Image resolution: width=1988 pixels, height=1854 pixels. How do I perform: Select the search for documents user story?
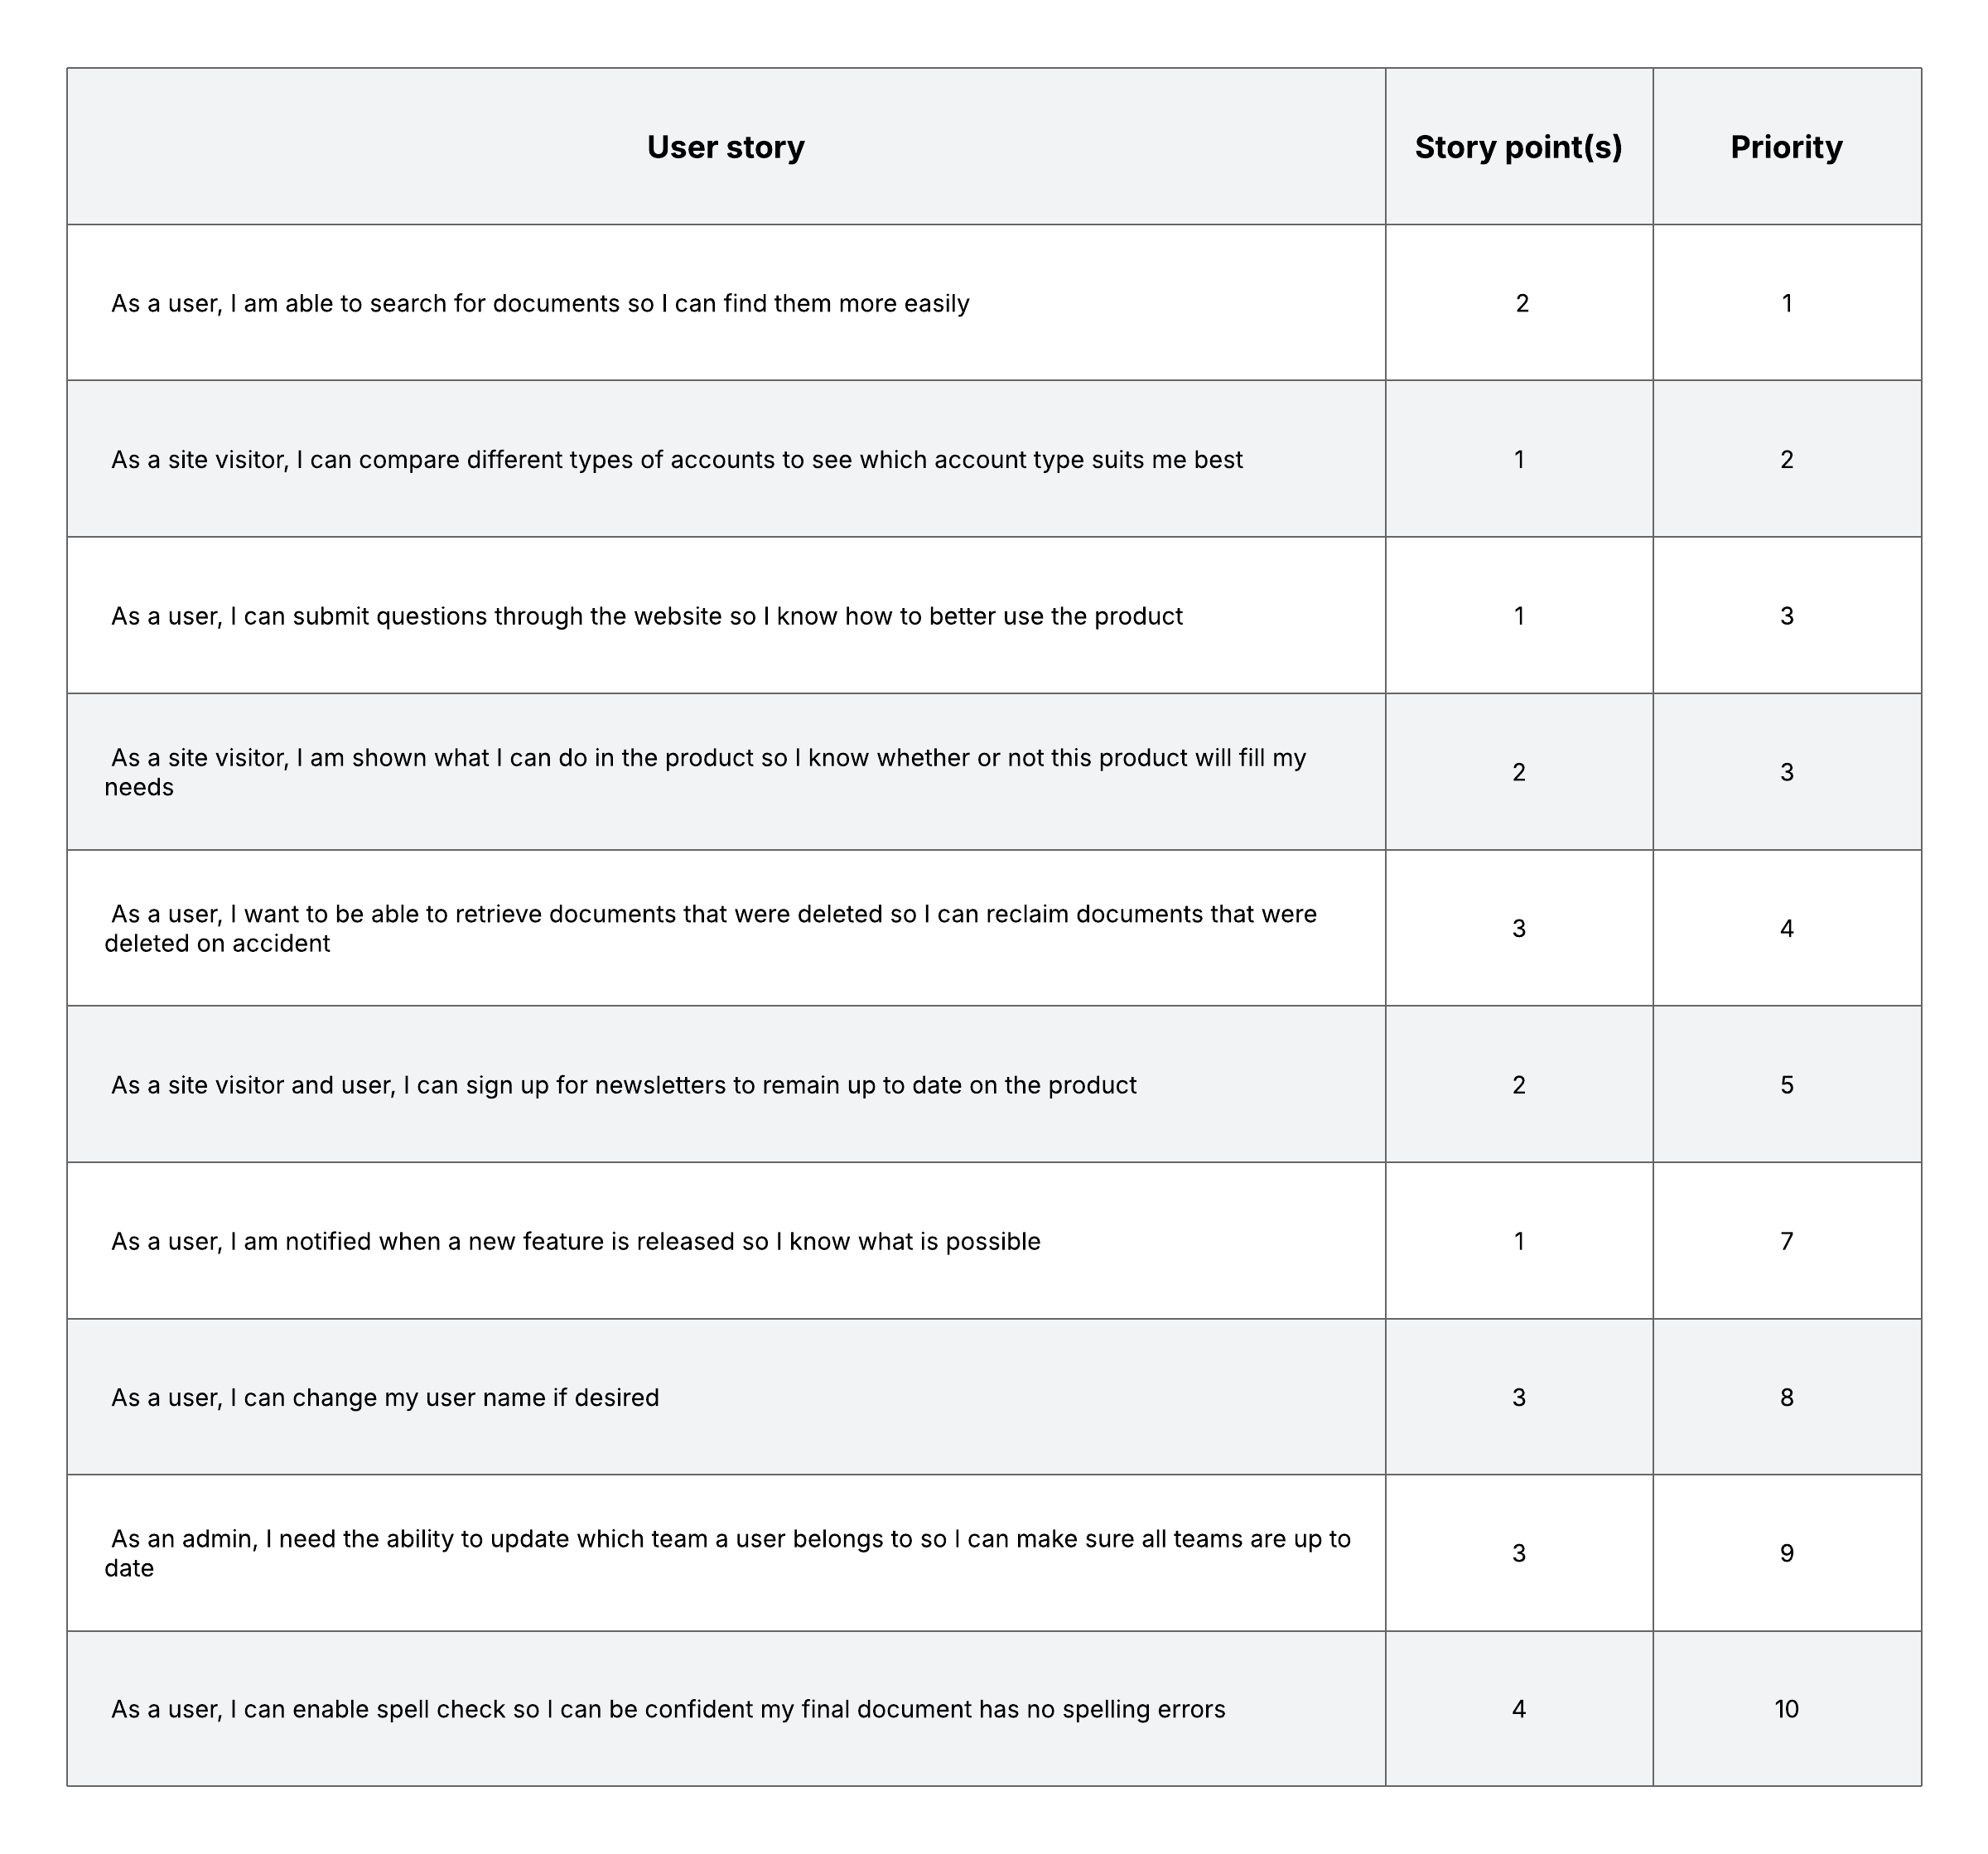coord(540,303)
